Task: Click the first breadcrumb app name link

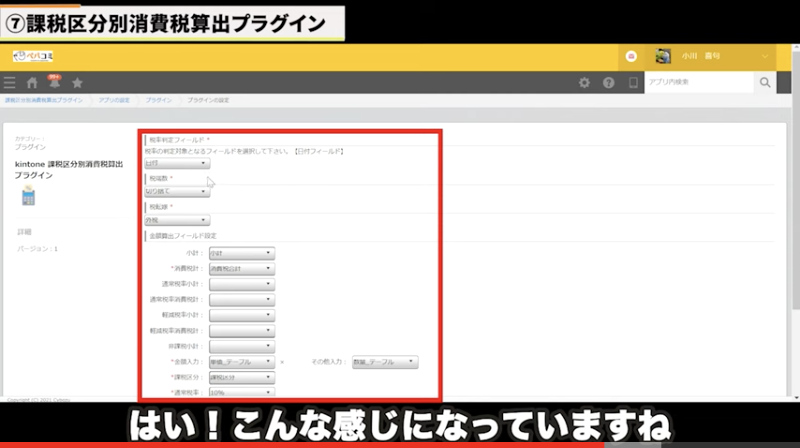Action: coord(43,101)
